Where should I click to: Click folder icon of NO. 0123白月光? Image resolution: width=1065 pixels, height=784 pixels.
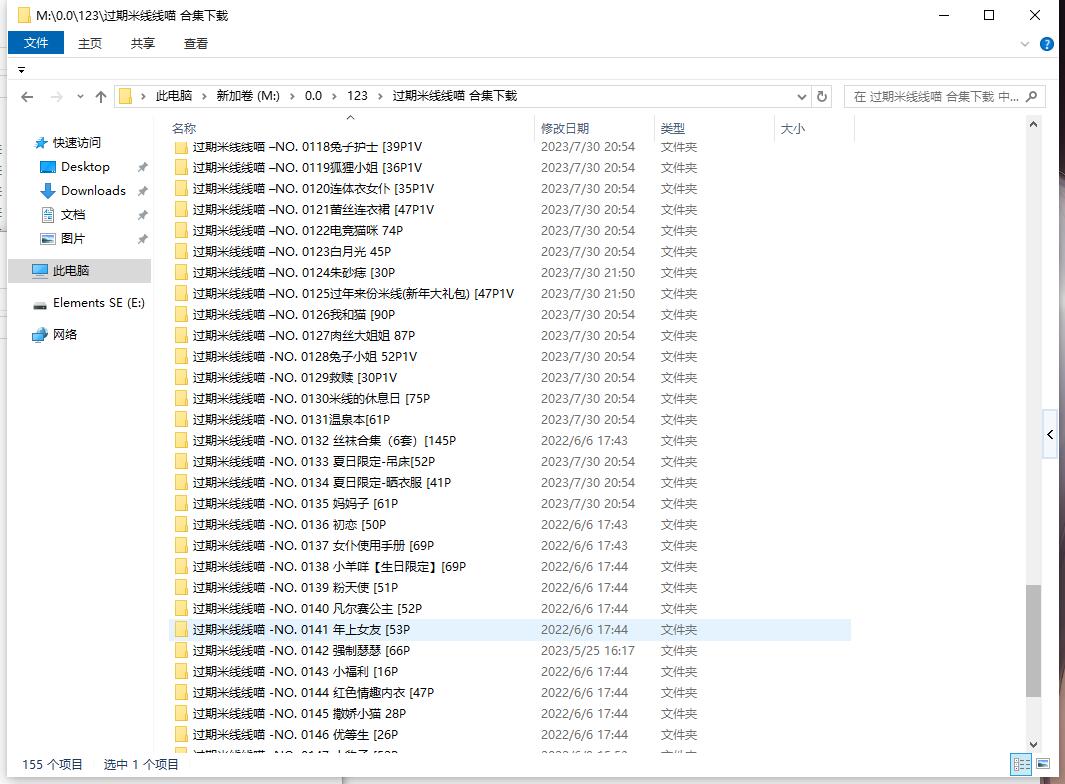(x=181, y=252)
